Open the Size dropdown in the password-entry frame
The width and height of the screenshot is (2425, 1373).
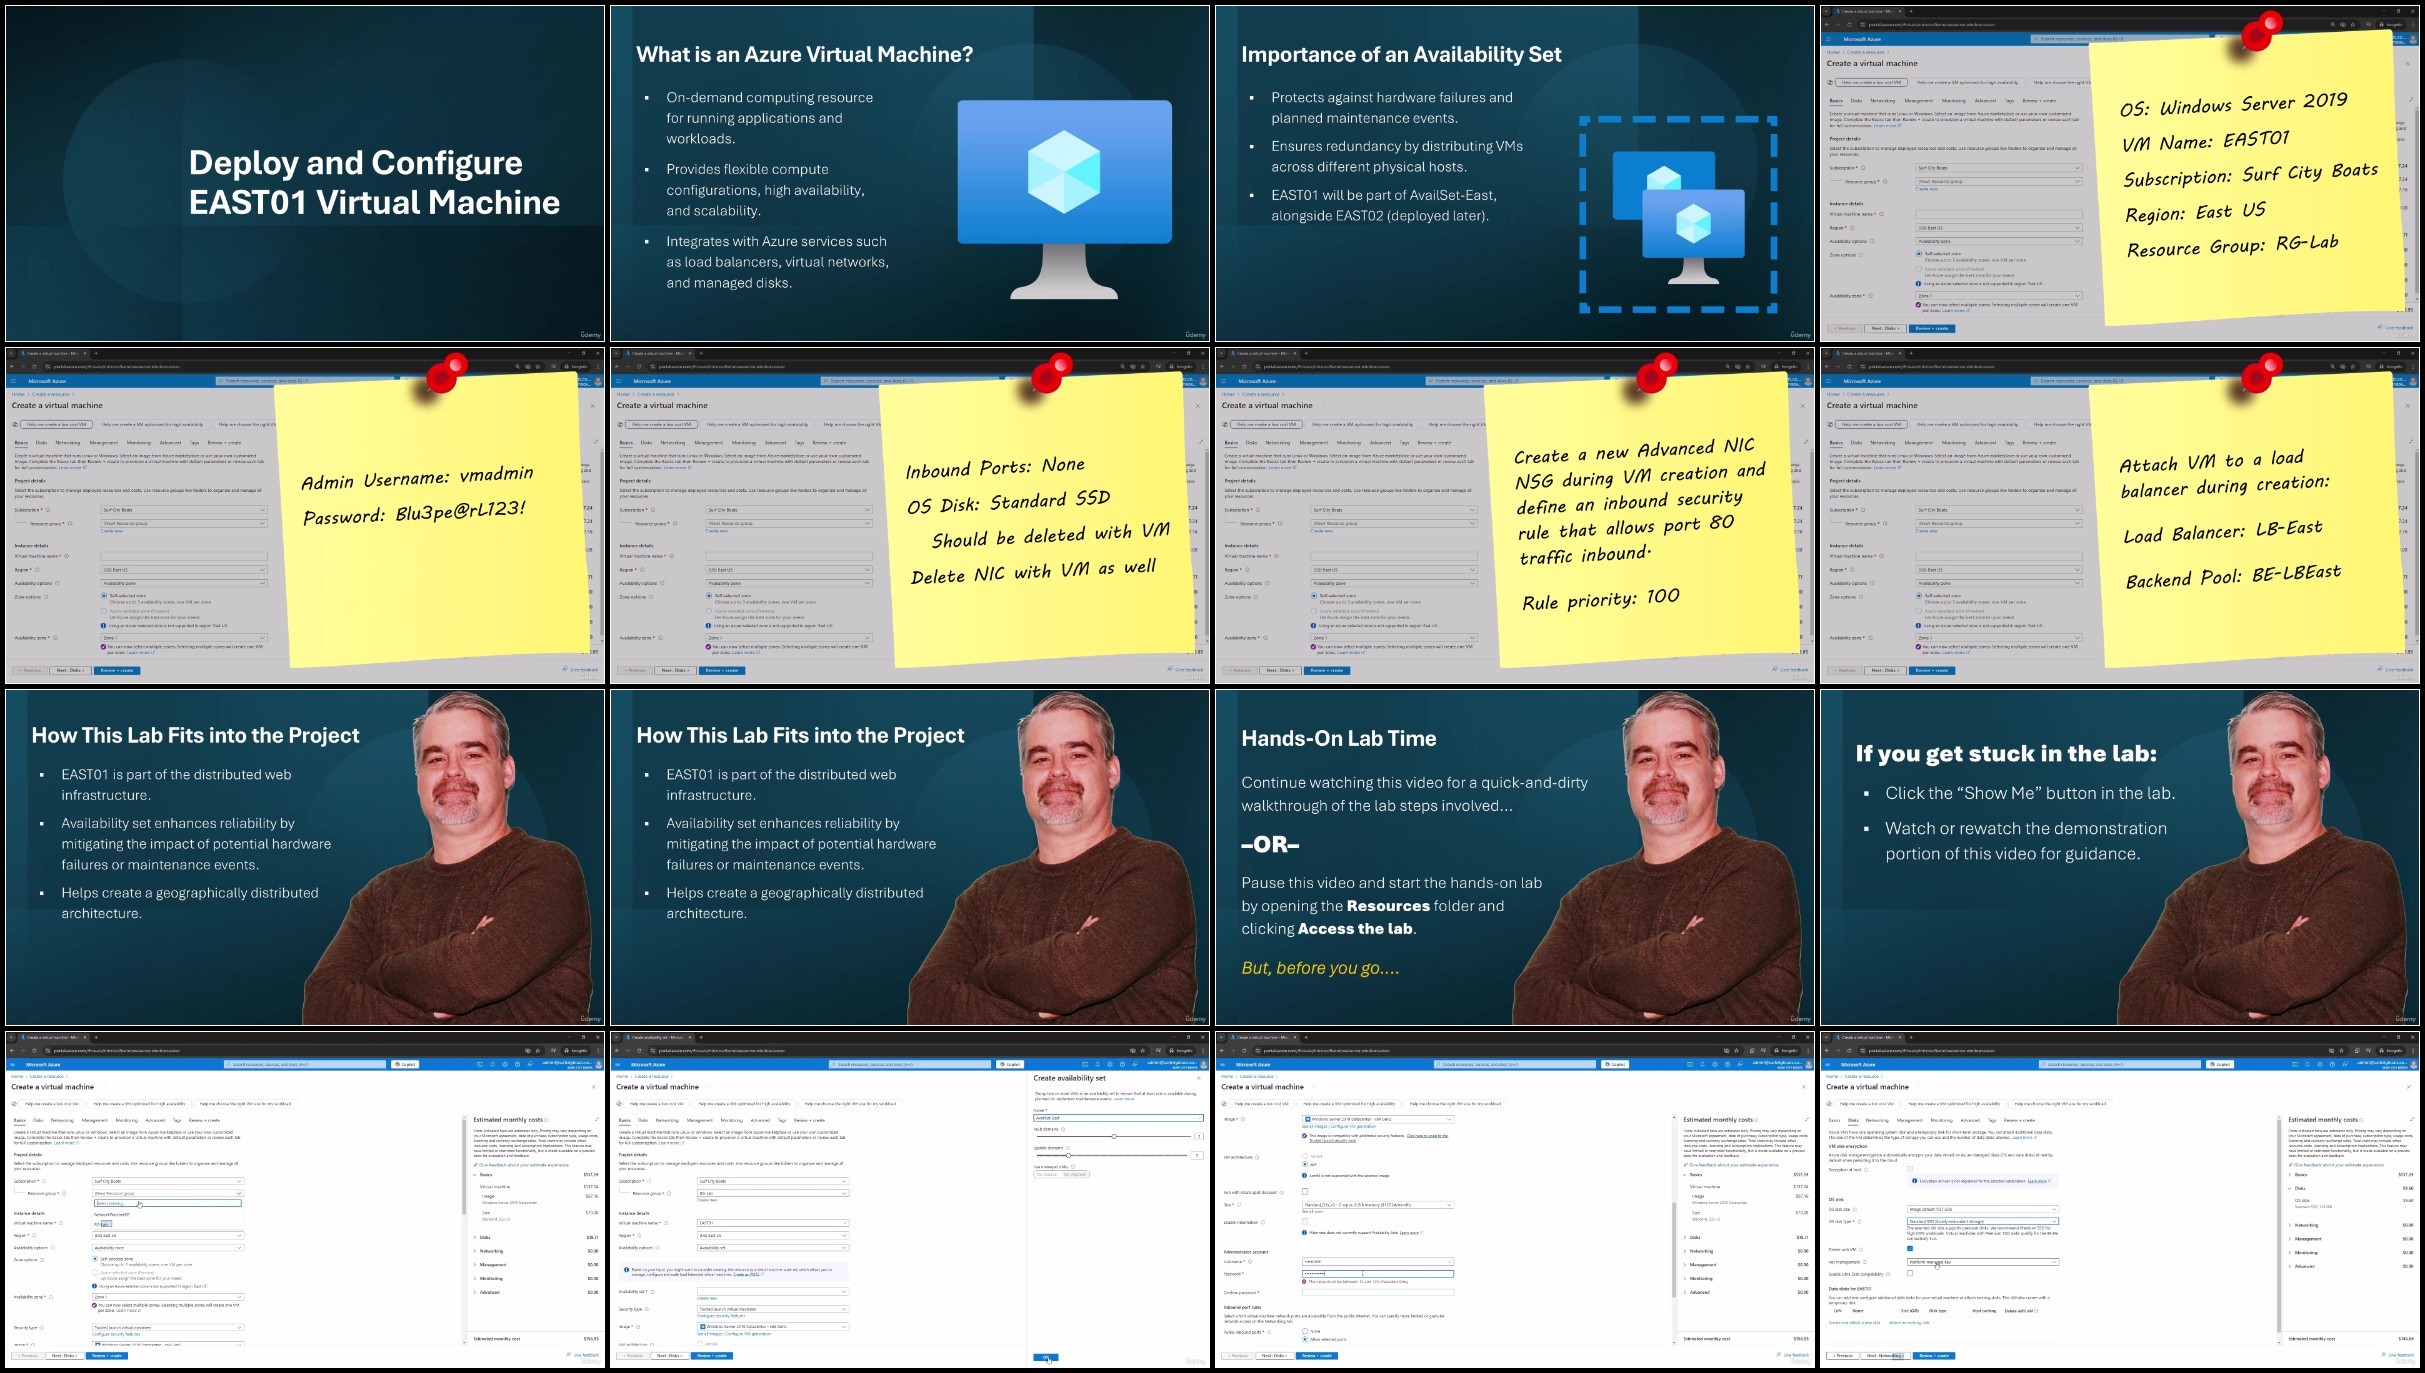(1378, 1205)
